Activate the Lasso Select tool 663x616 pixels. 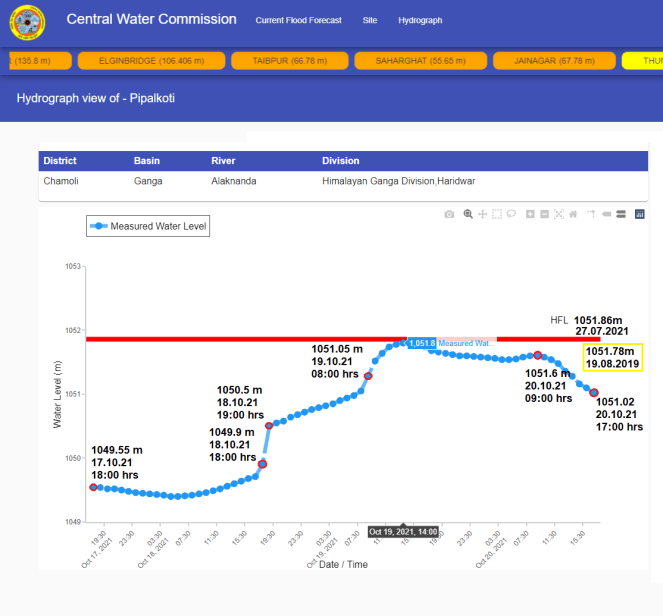(511, 214)
